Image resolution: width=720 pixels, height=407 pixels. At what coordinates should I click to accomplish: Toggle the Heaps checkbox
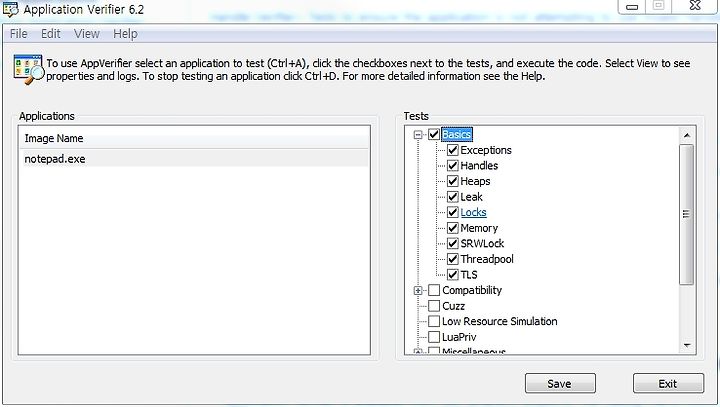[x=453, y=181]
